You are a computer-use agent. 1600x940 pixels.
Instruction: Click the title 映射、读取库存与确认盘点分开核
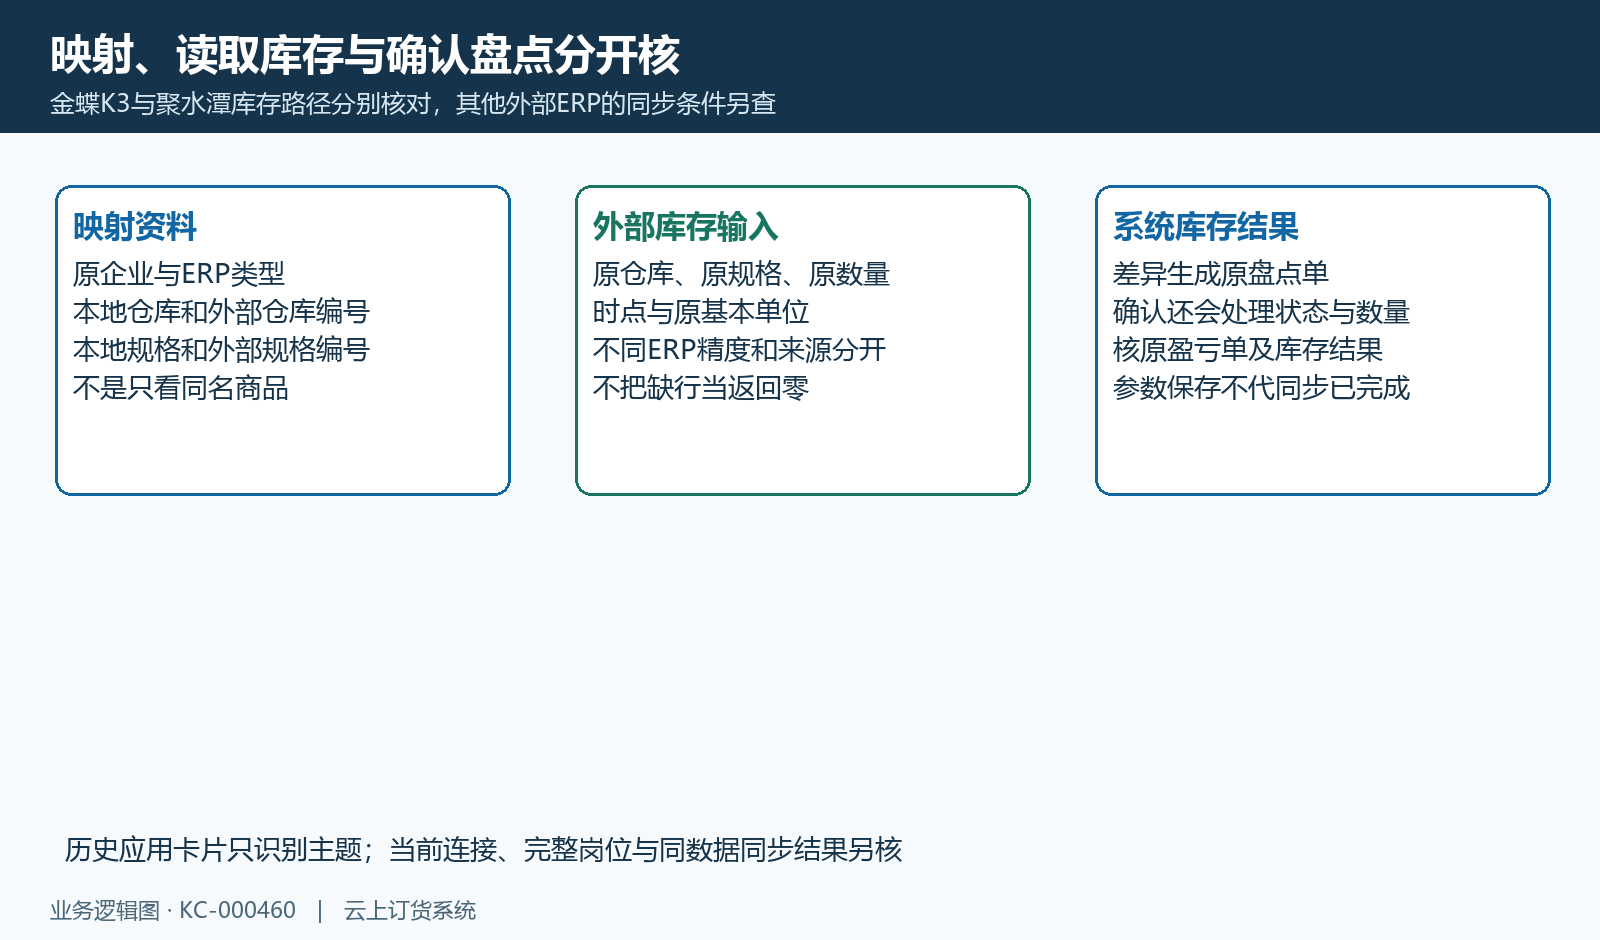pos(365,55)
